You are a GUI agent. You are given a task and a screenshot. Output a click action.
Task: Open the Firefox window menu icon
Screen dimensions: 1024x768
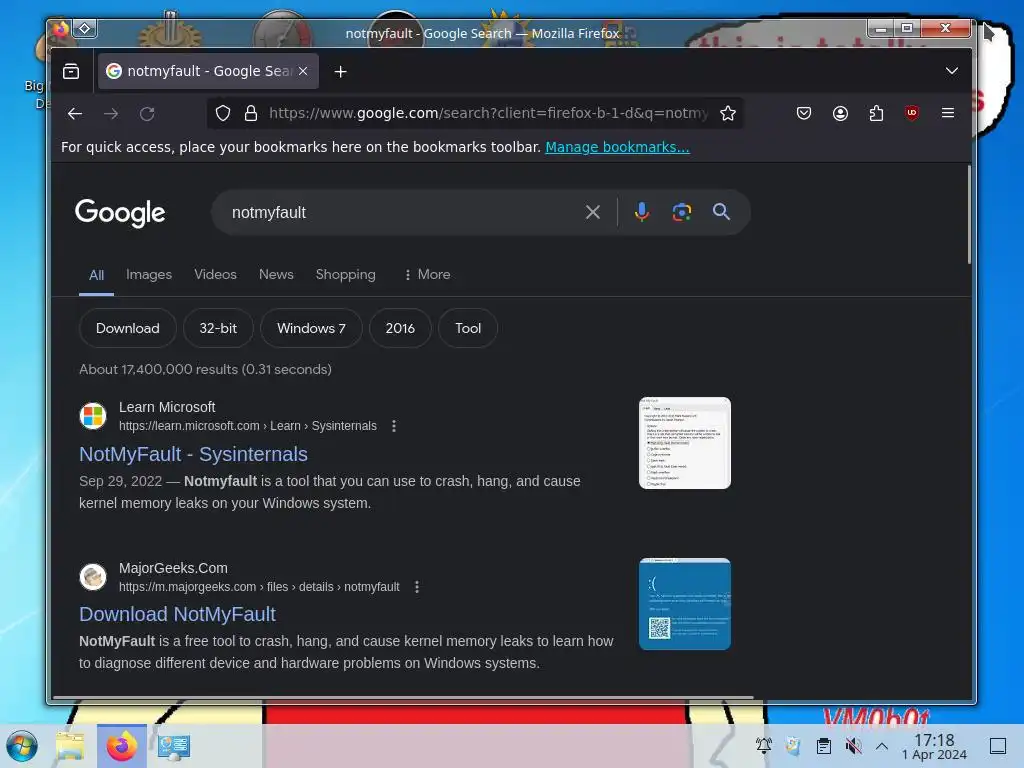click(x=61, y=29)
